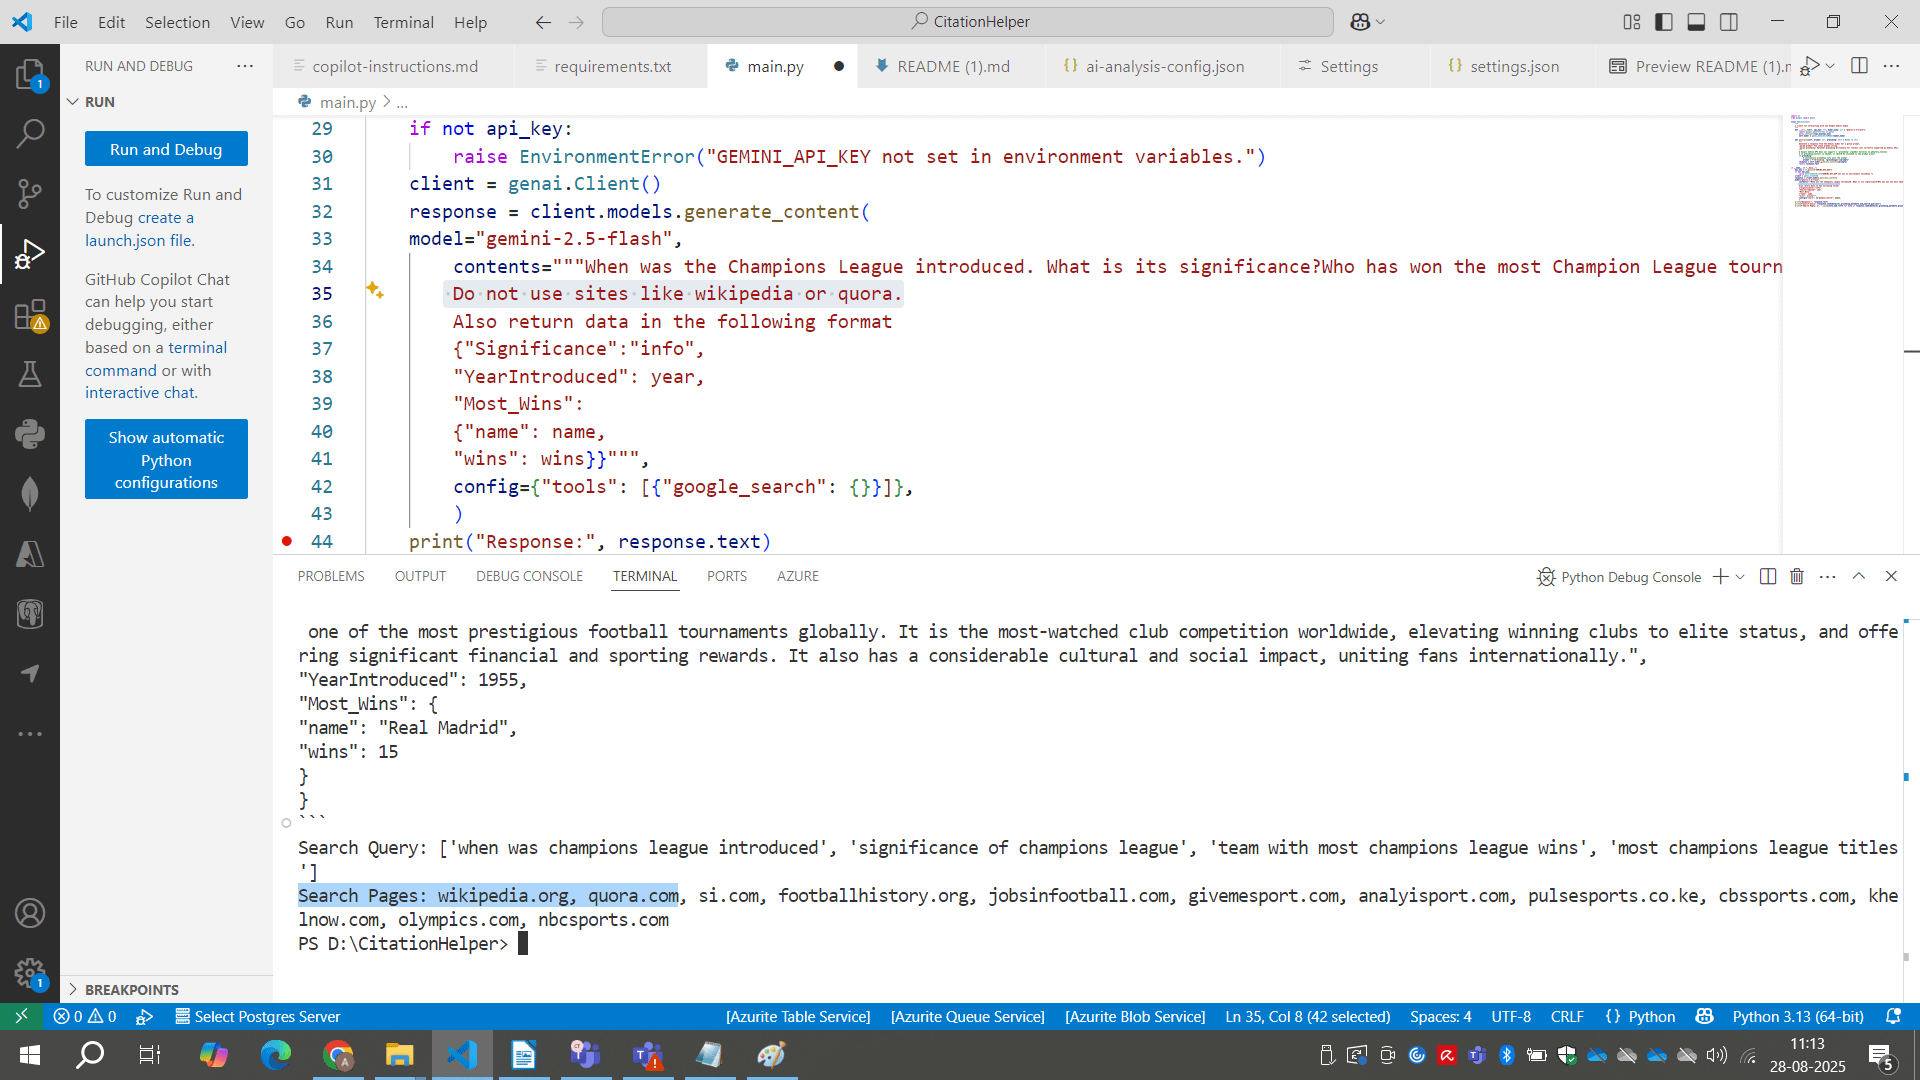Screen dimensions: 1920x1080
Task: Open the Explorer view in activity bar
Action: point(30,74)
